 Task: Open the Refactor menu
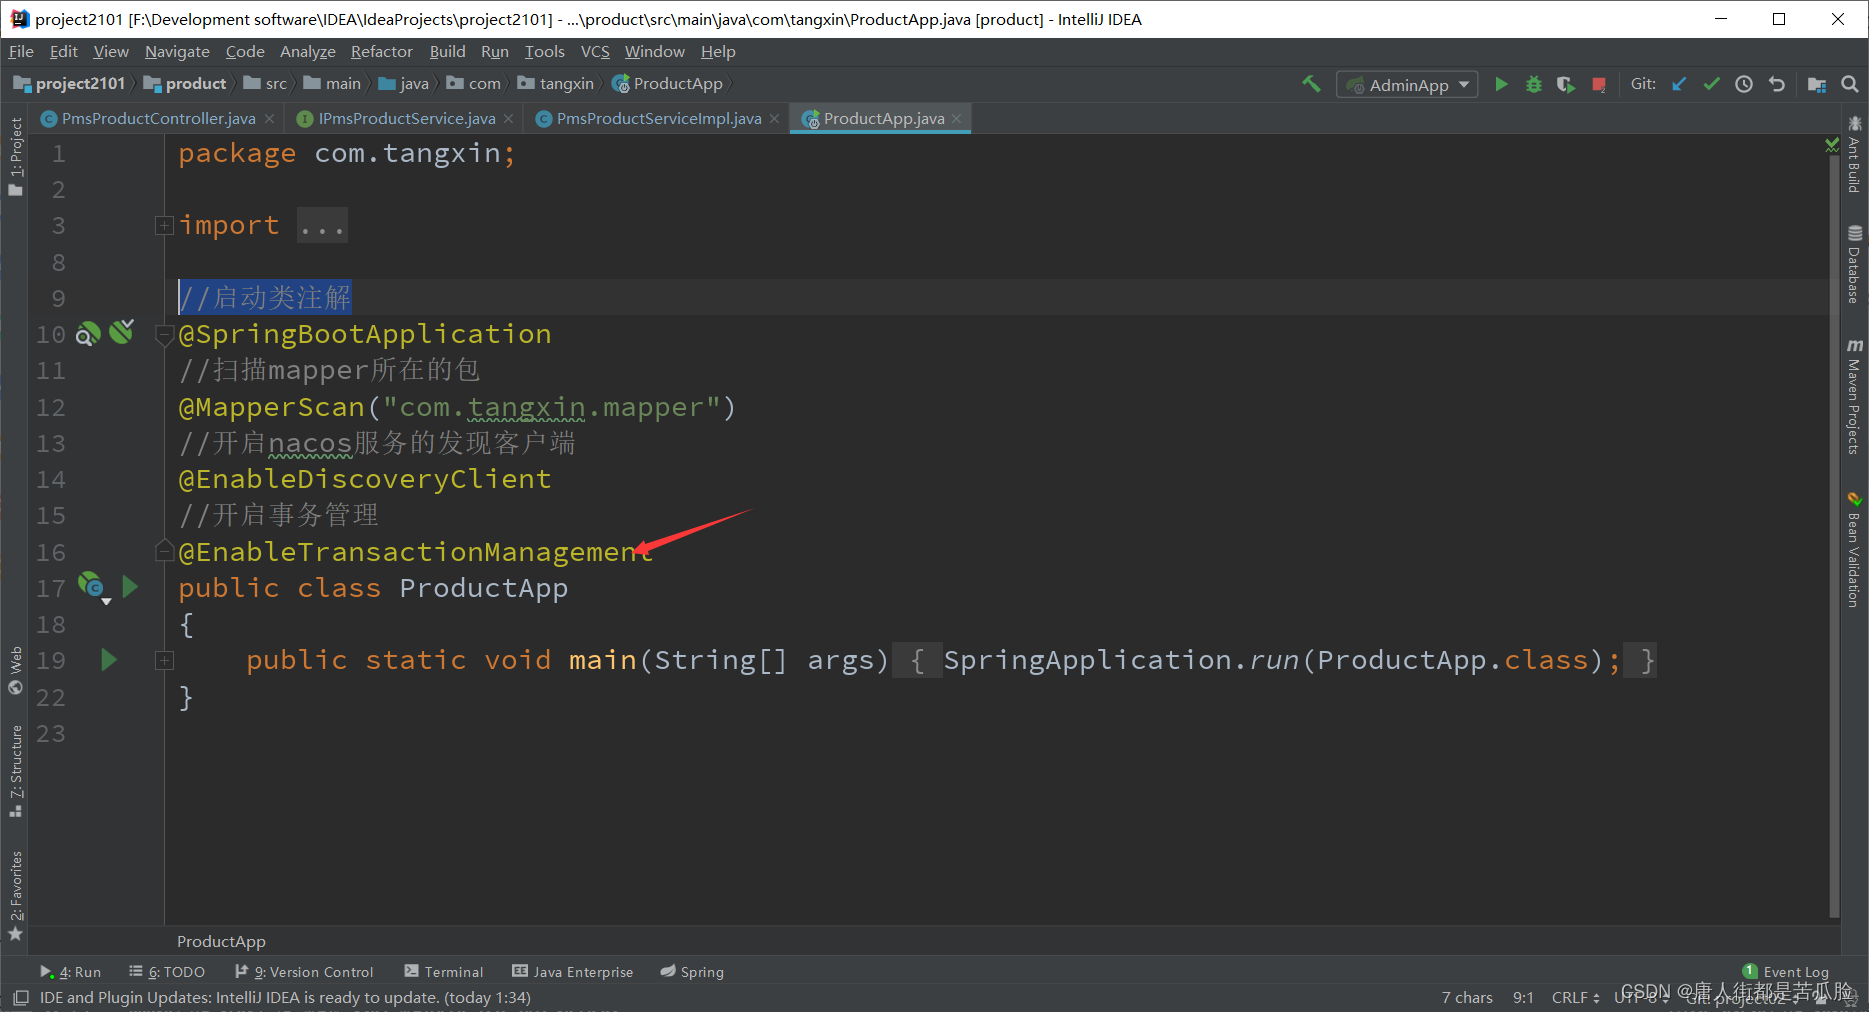tap(381, 52)
